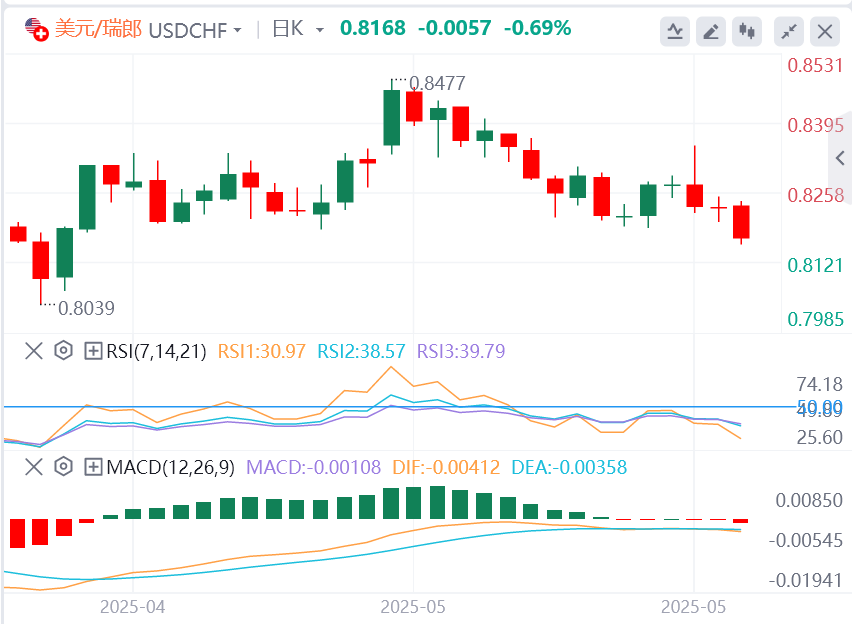Open the candlestick chart style settings
852x624 pixels.
click(x=746, y=31)
